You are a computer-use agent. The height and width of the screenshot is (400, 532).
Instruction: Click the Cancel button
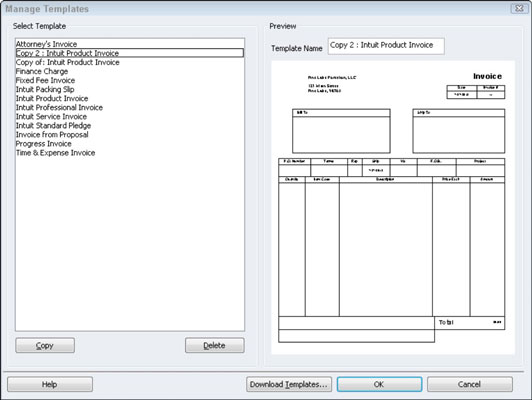click(x=470, y=384)
